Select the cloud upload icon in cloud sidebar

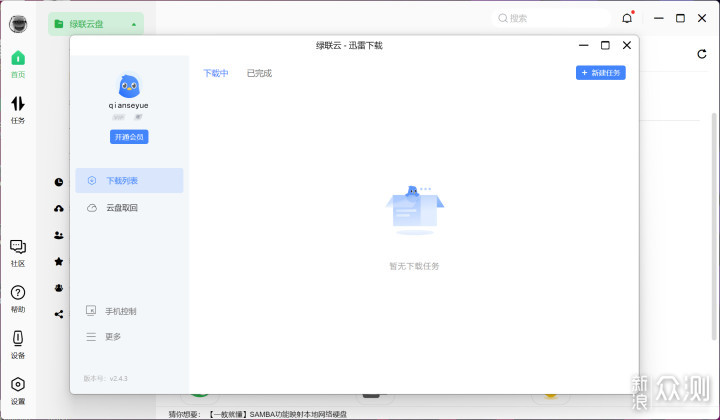pos(59,209)
